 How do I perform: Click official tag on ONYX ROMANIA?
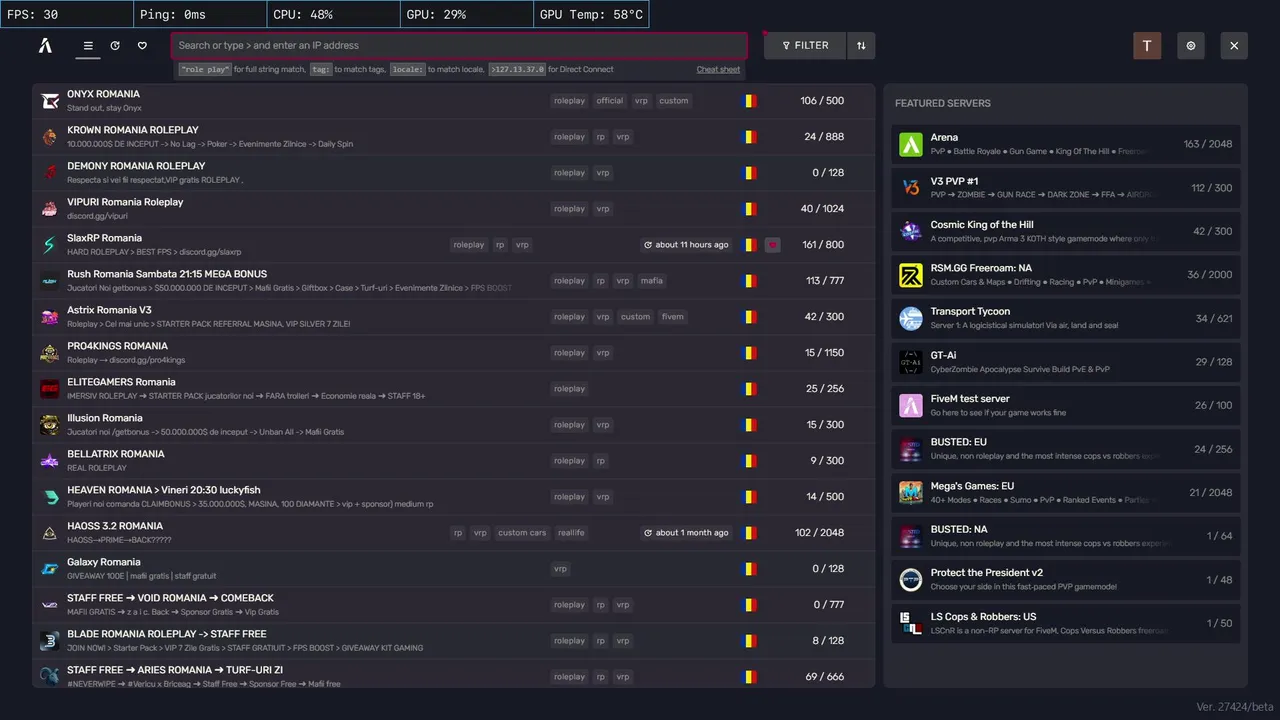tap(610, 101)
